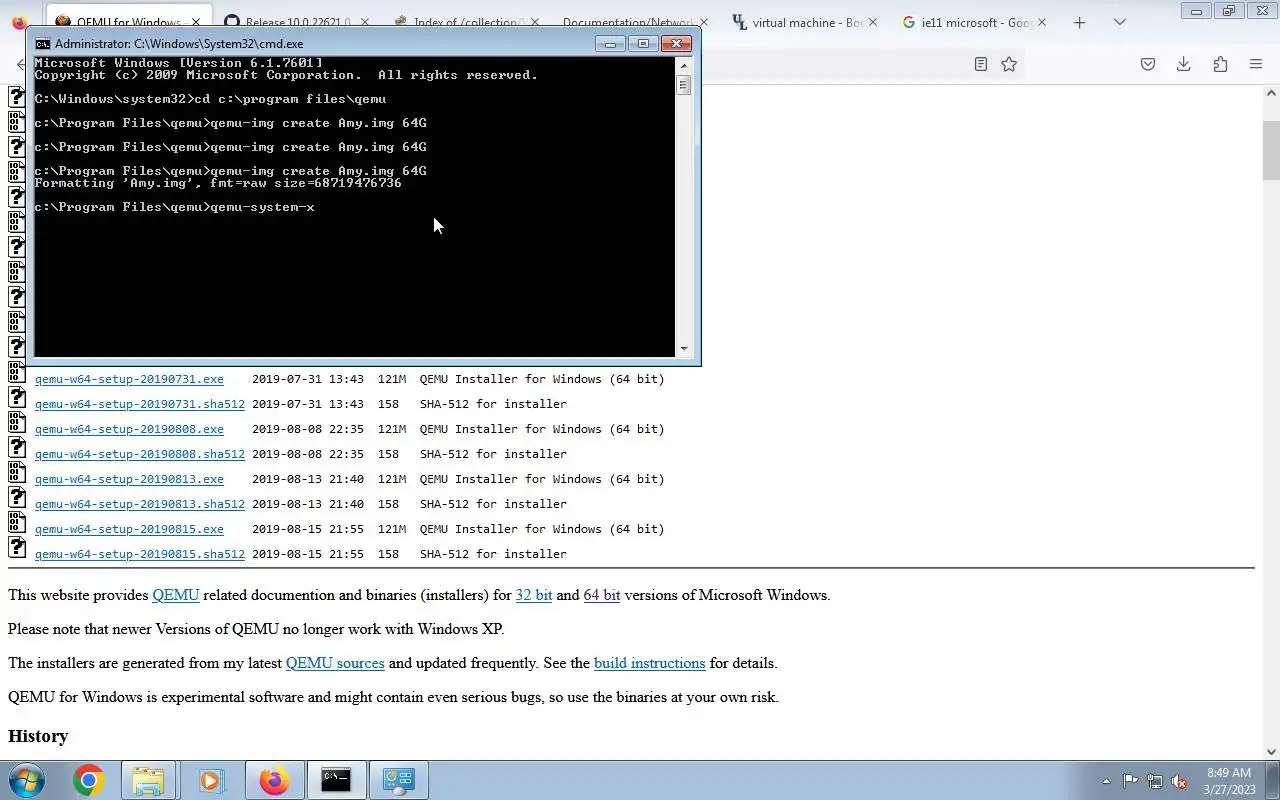Open qemu-w64-setup-20190731.exe link
Image resolution: width=1280 pixels, height=800 pixels.
pyautogui.click(x=129, y=379)
